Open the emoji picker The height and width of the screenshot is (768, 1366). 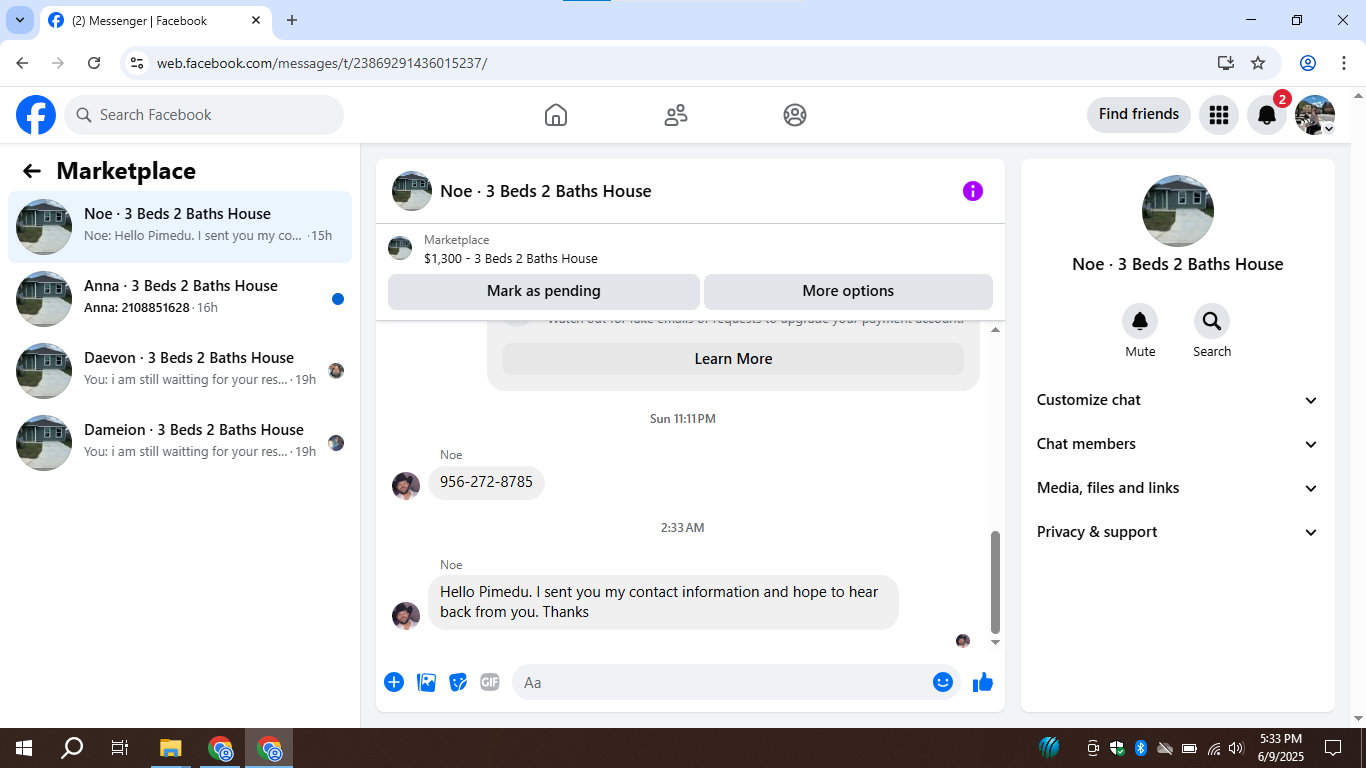point(942,682)
